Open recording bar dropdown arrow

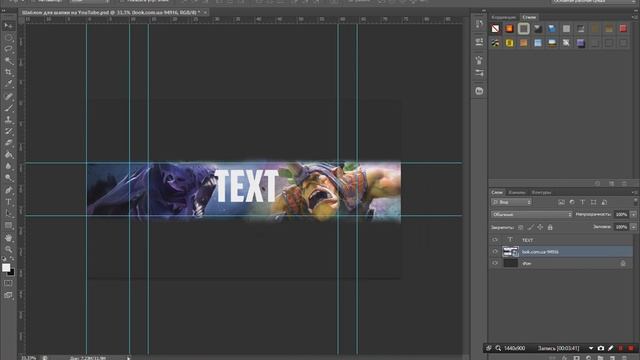[x=591, y=348]
